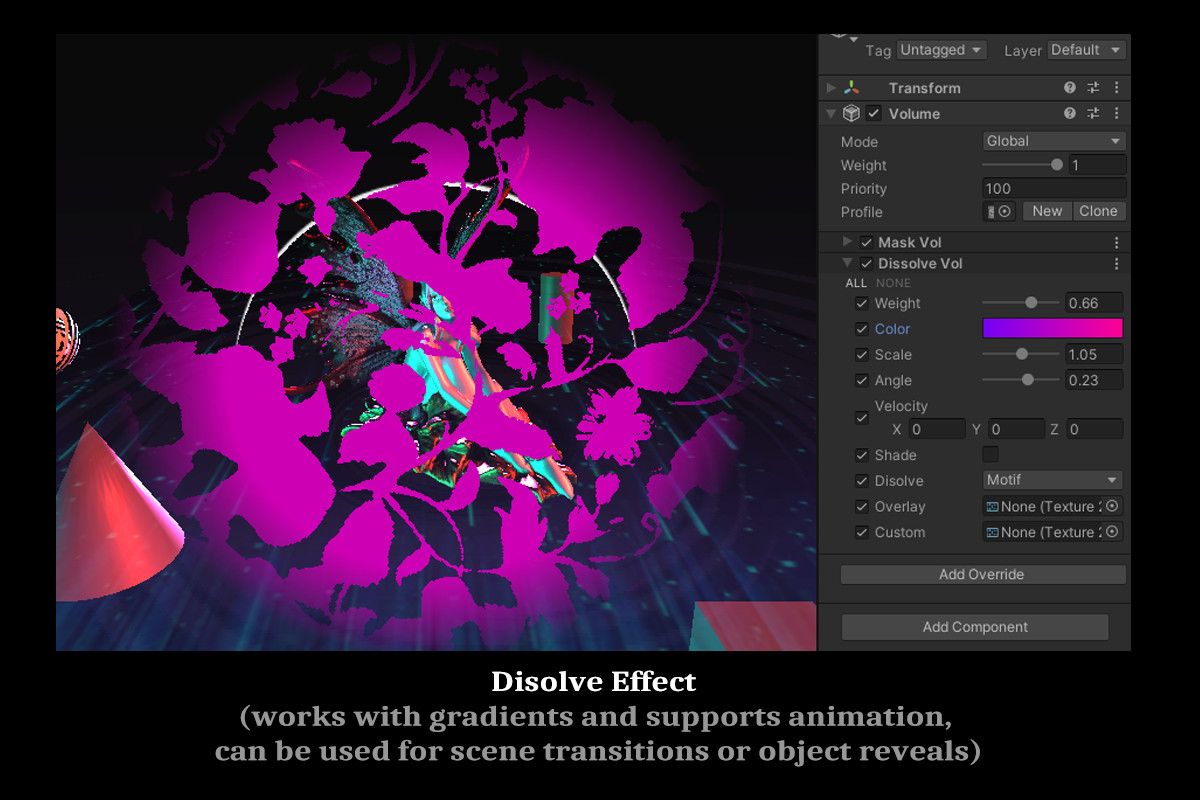
Task: Click the Transform axes icon
Action: (851, 87)
